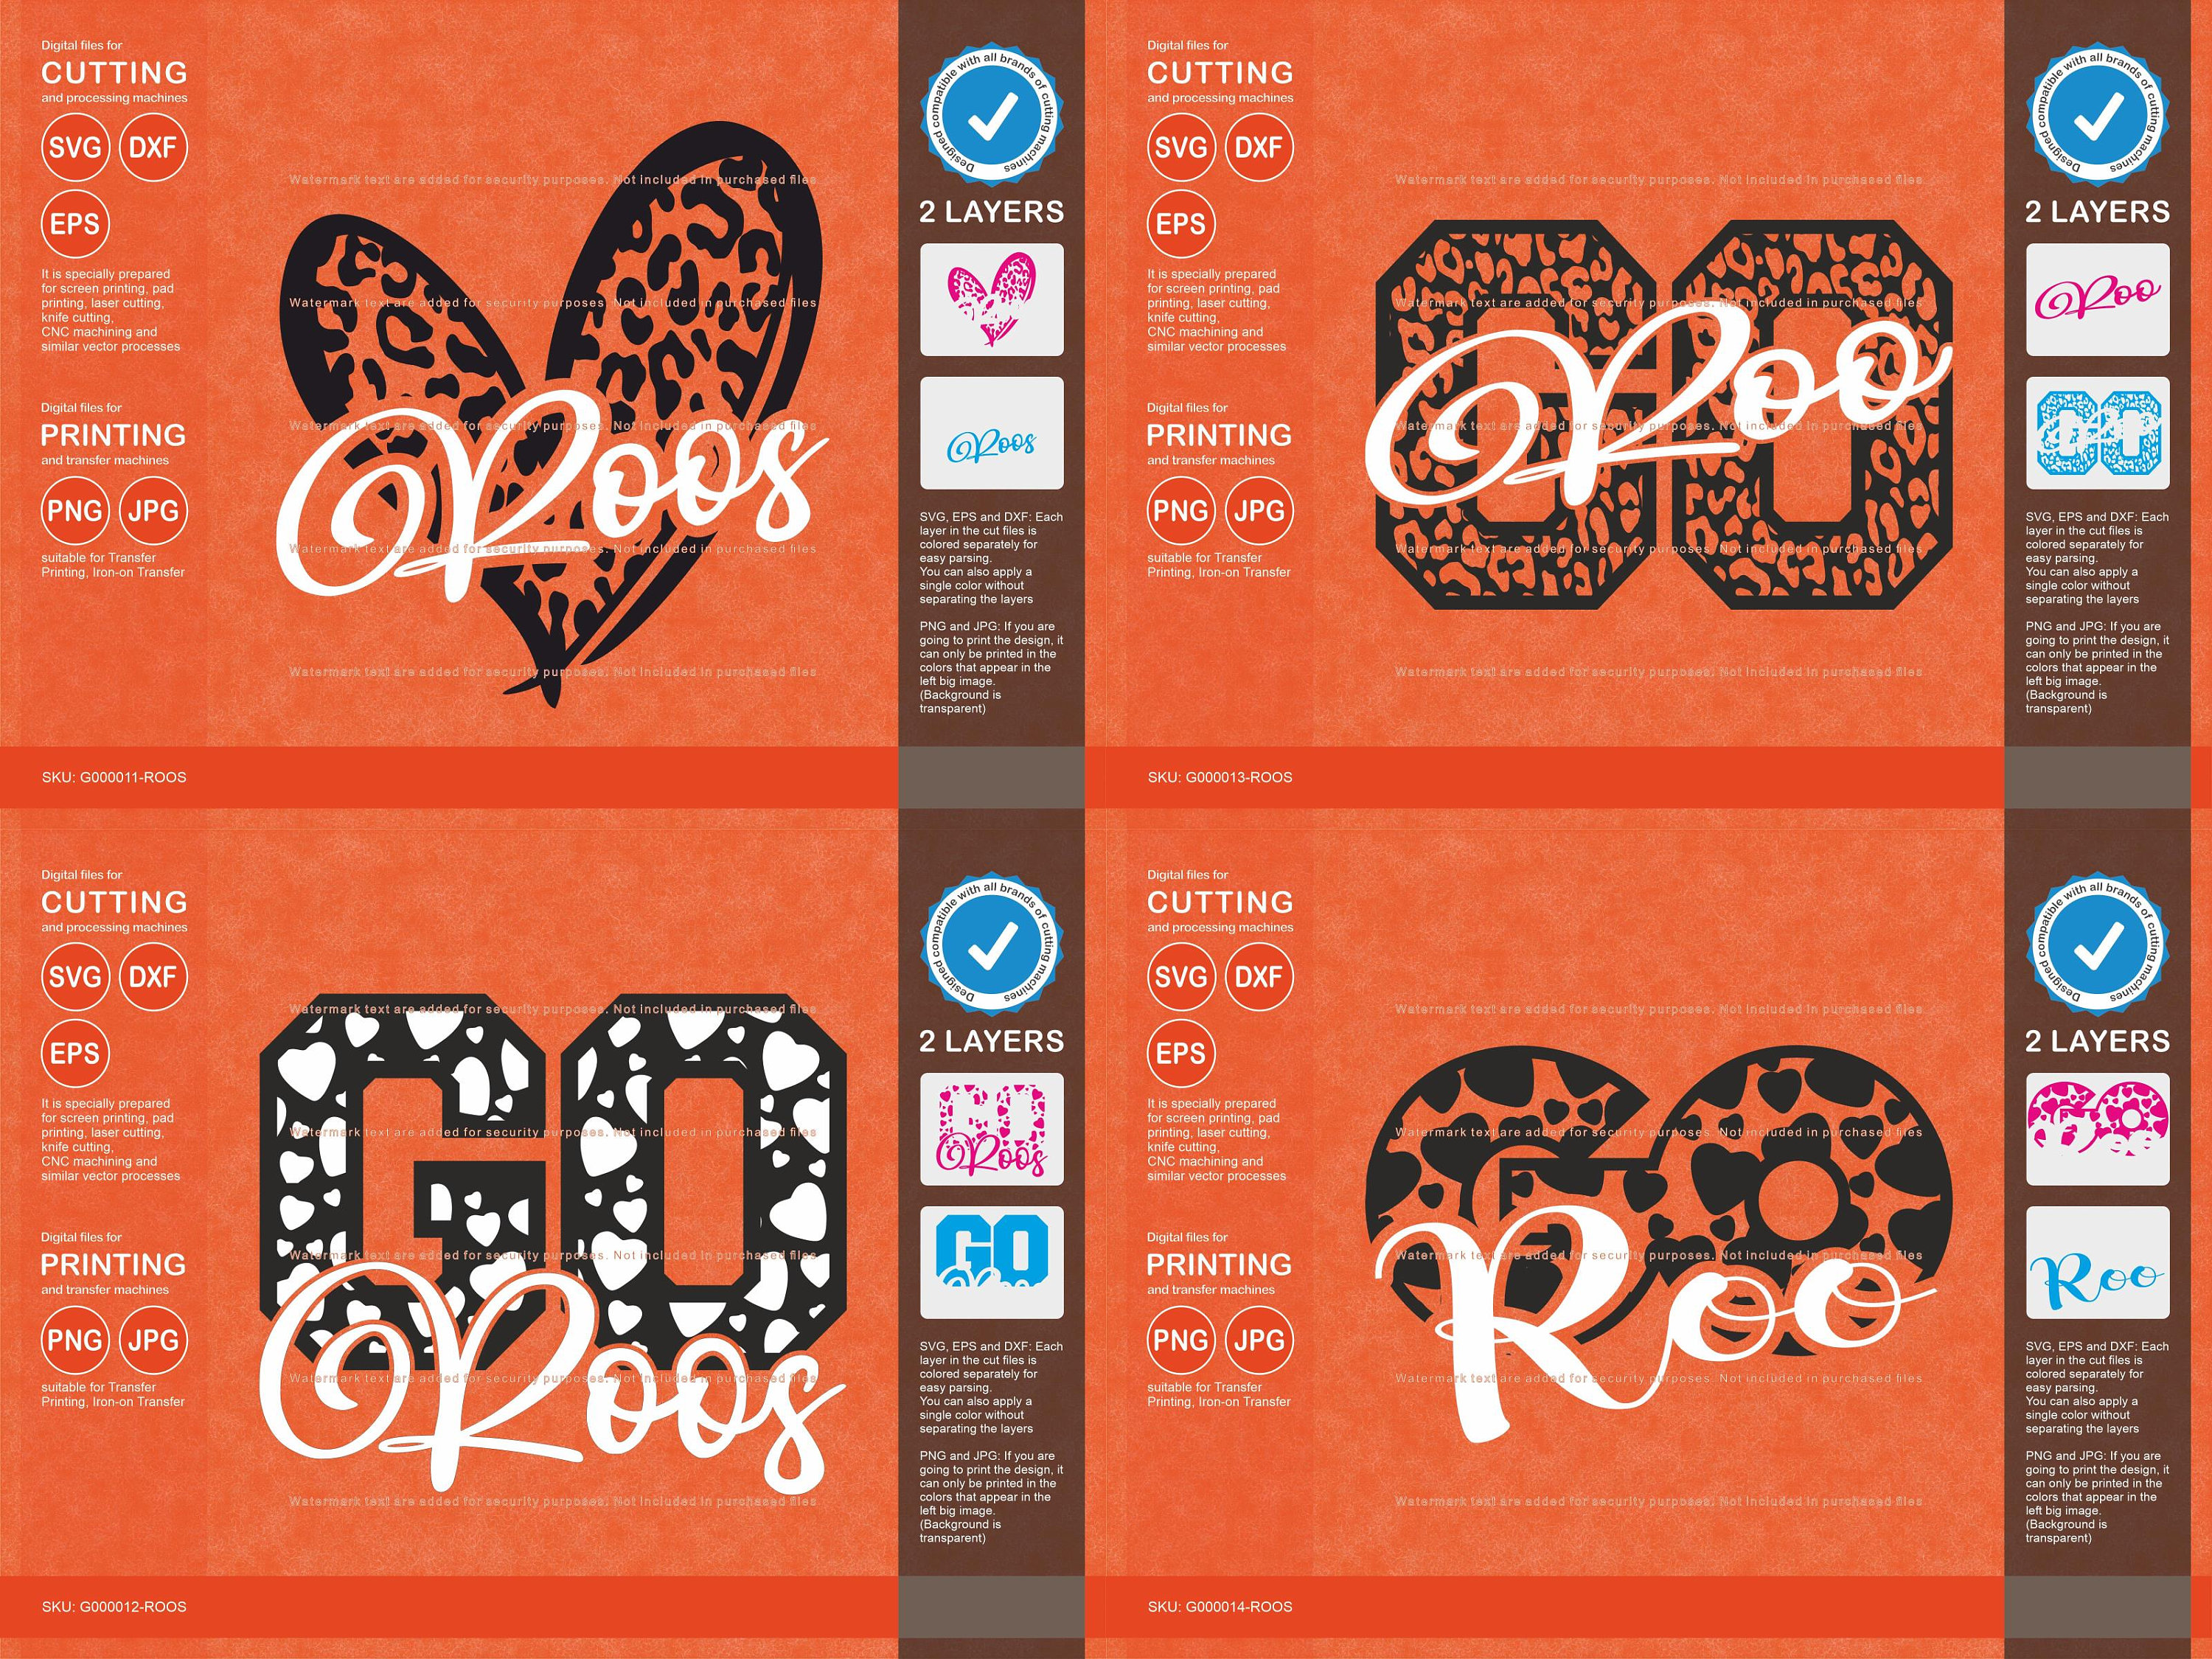Click the PNG icon under PRINTING section

click(75, 512)
